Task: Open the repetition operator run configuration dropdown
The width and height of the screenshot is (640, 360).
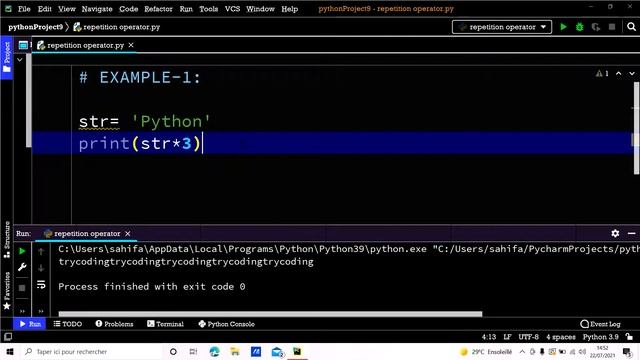Action: [502, 27]
